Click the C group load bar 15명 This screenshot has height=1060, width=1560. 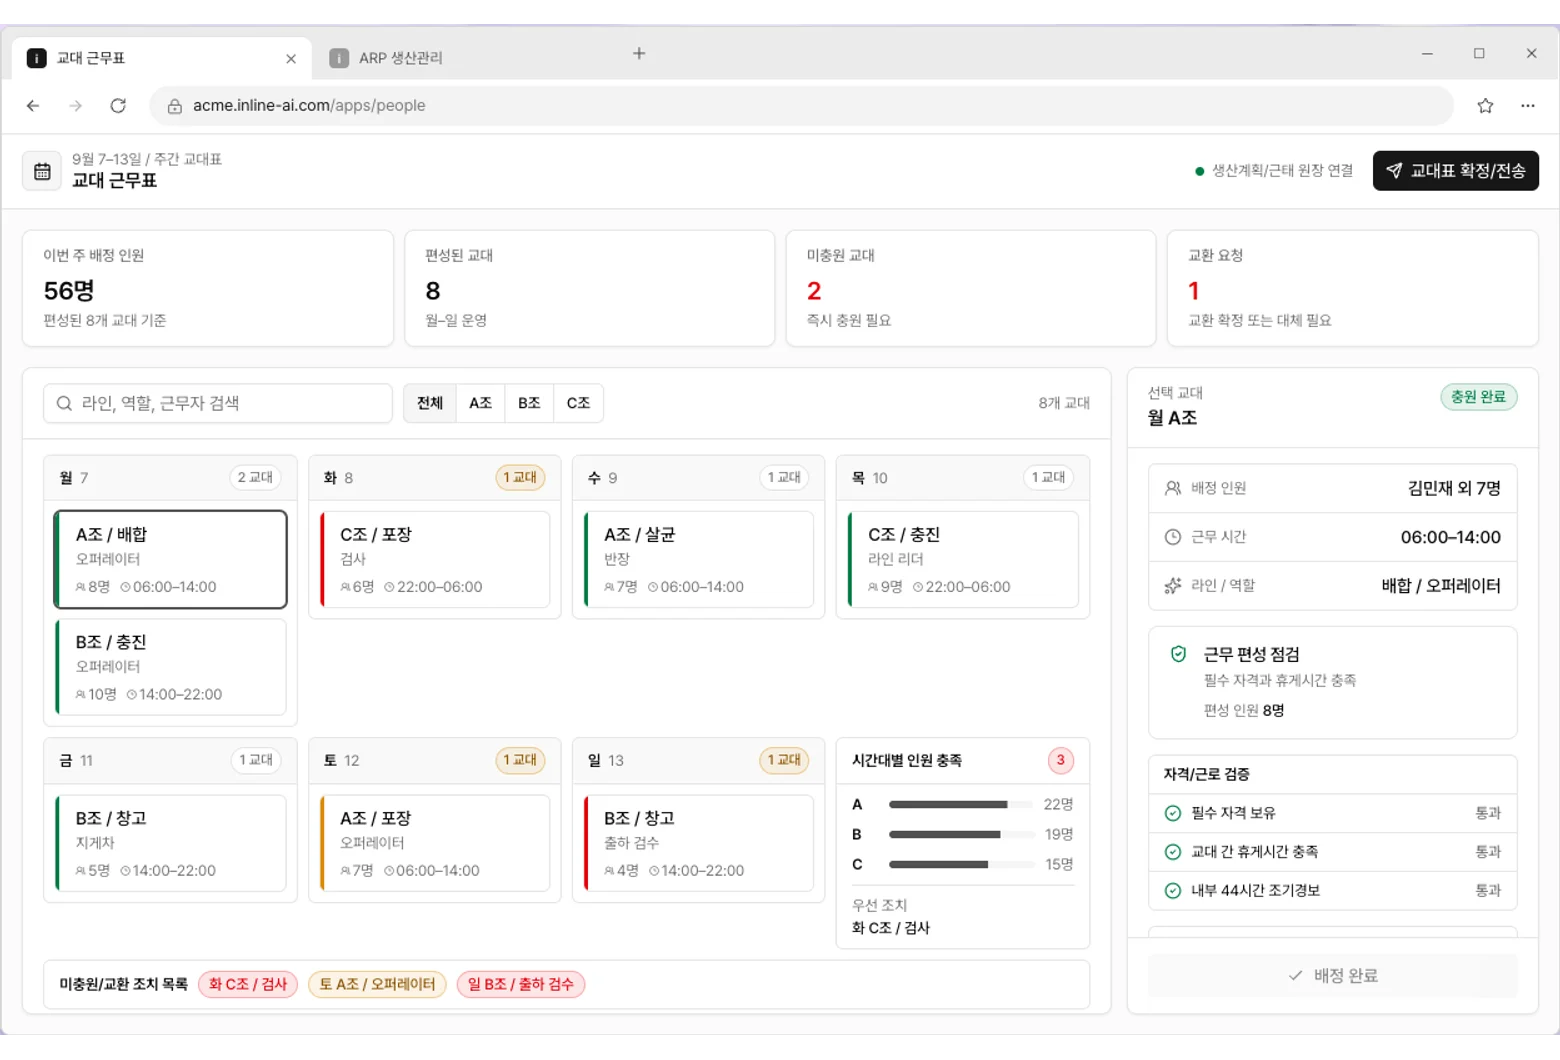click(x=963, y=864)
